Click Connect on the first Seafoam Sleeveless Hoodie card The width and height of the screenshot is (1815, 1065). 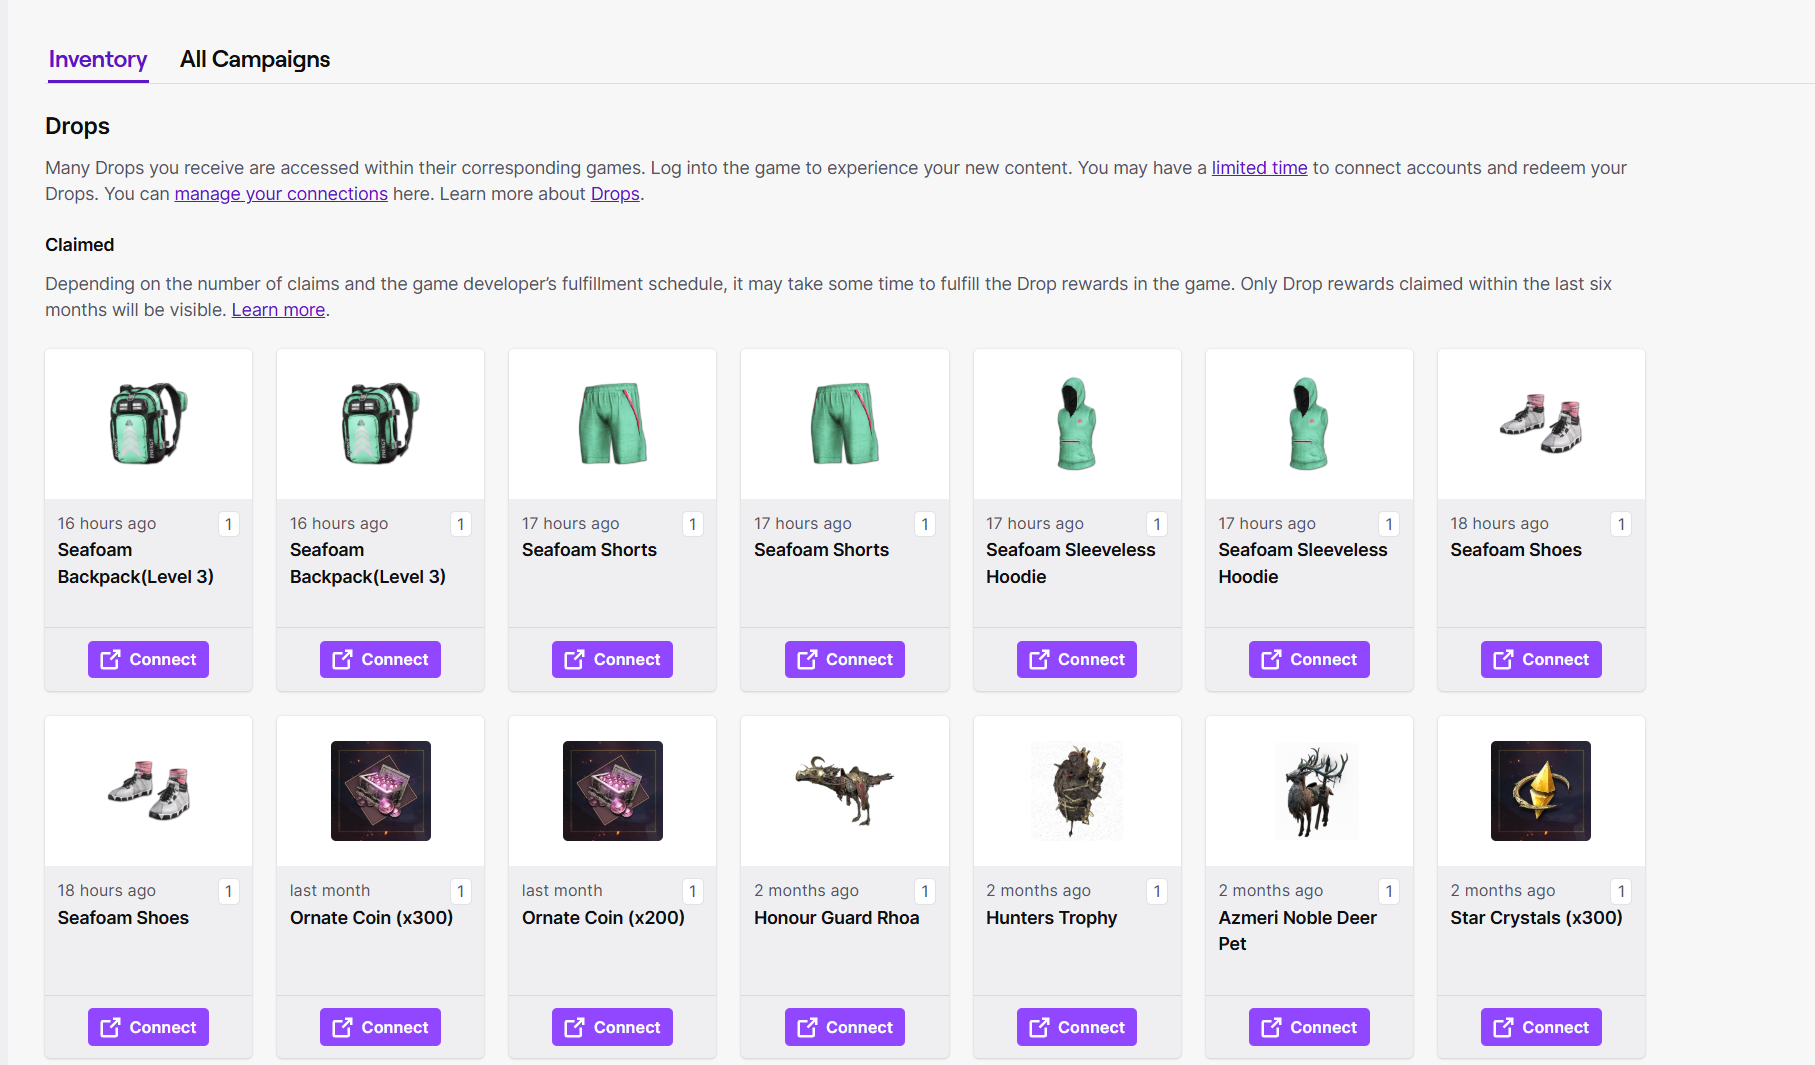1077,659
